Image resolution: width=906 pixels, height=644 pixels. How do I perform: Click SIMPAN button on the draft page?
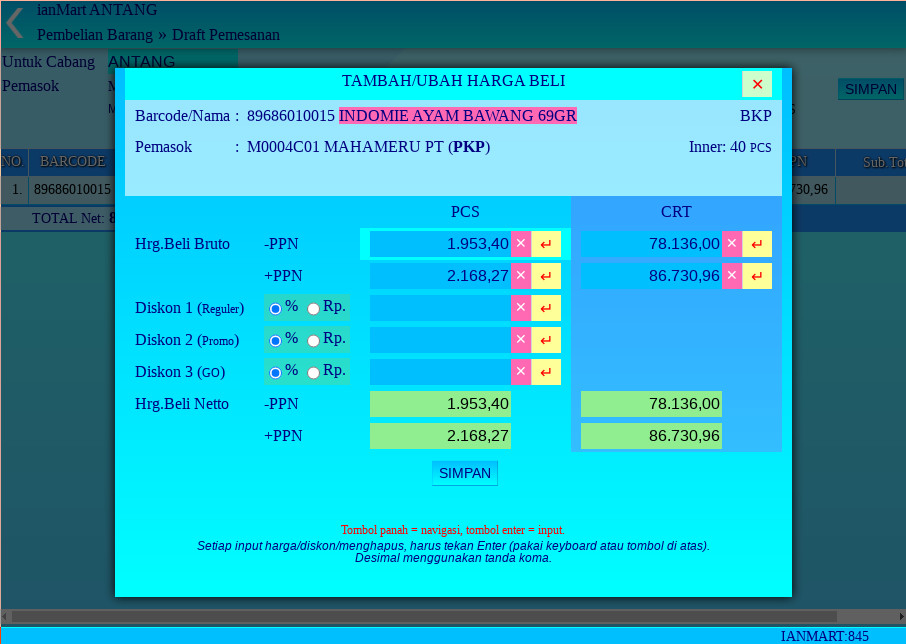coord(870,89)
